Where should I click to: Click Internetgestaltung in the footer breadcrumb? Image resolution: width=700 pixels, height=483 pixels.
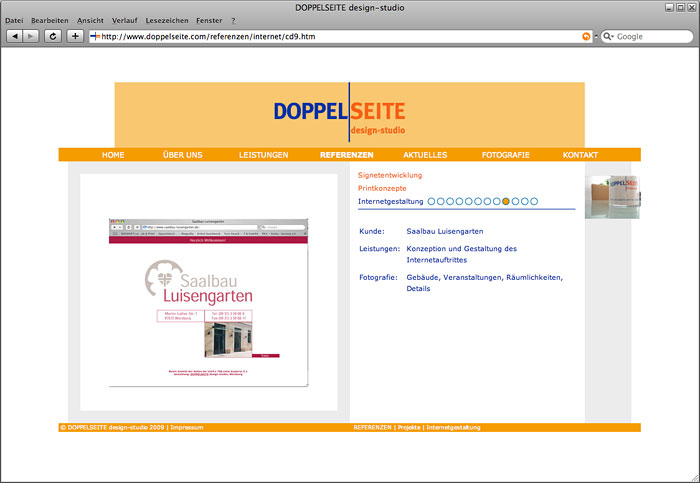pos(453,428)
